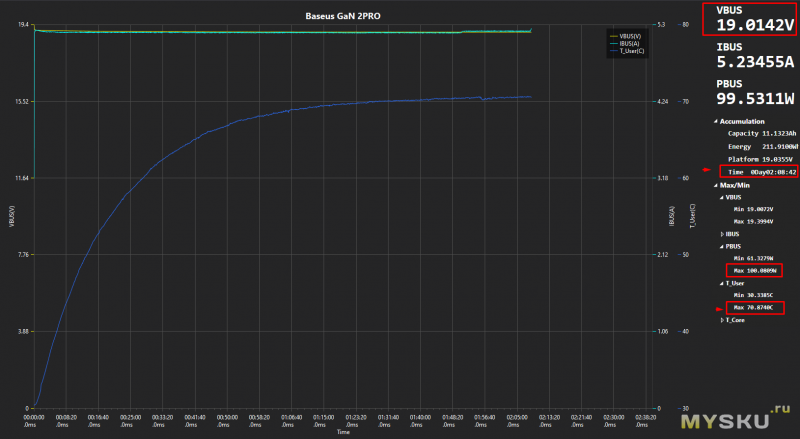This screenshot has width=800, height=439.
Task: Select the VBUS Min 19.0072V row
Action: pyautogui.click(x=753, y=209)
